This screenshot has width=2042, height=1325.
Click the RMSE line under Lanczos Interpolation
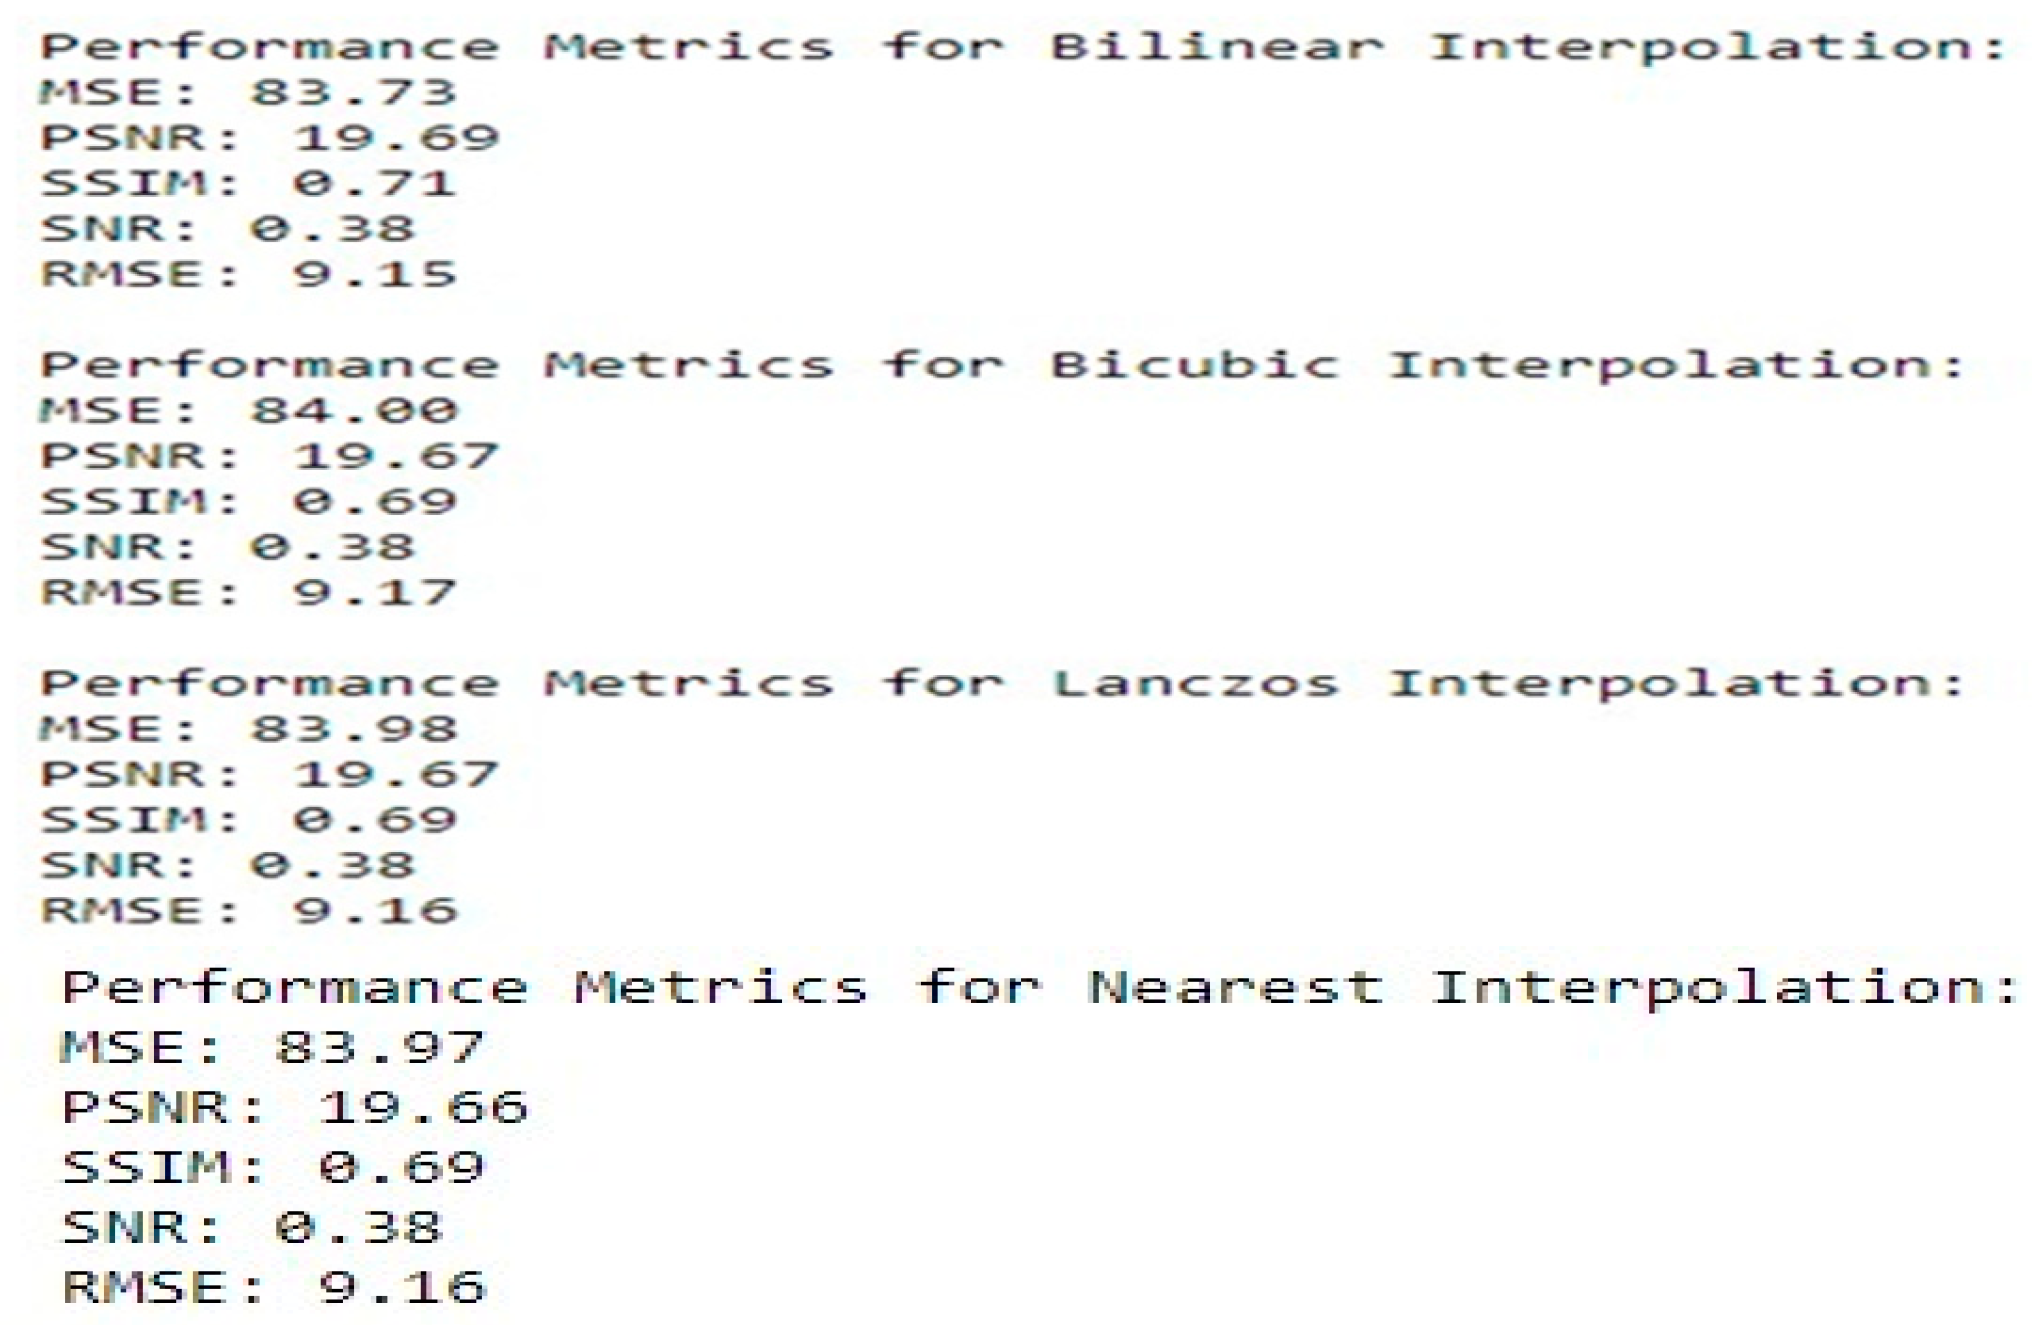pos(248,910)
